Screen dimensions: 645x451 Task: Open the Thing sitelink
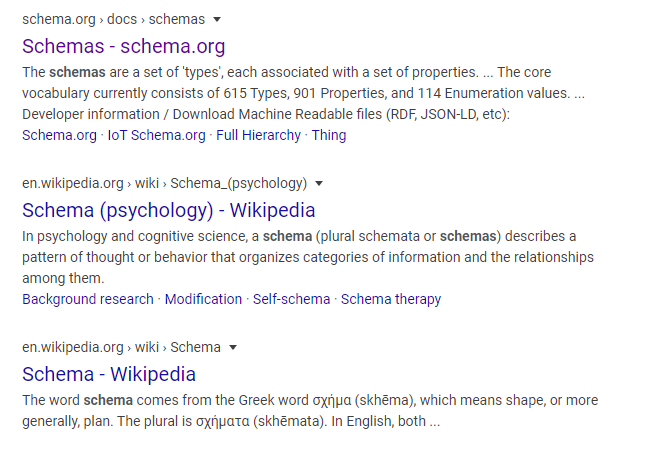coord(329,135)
